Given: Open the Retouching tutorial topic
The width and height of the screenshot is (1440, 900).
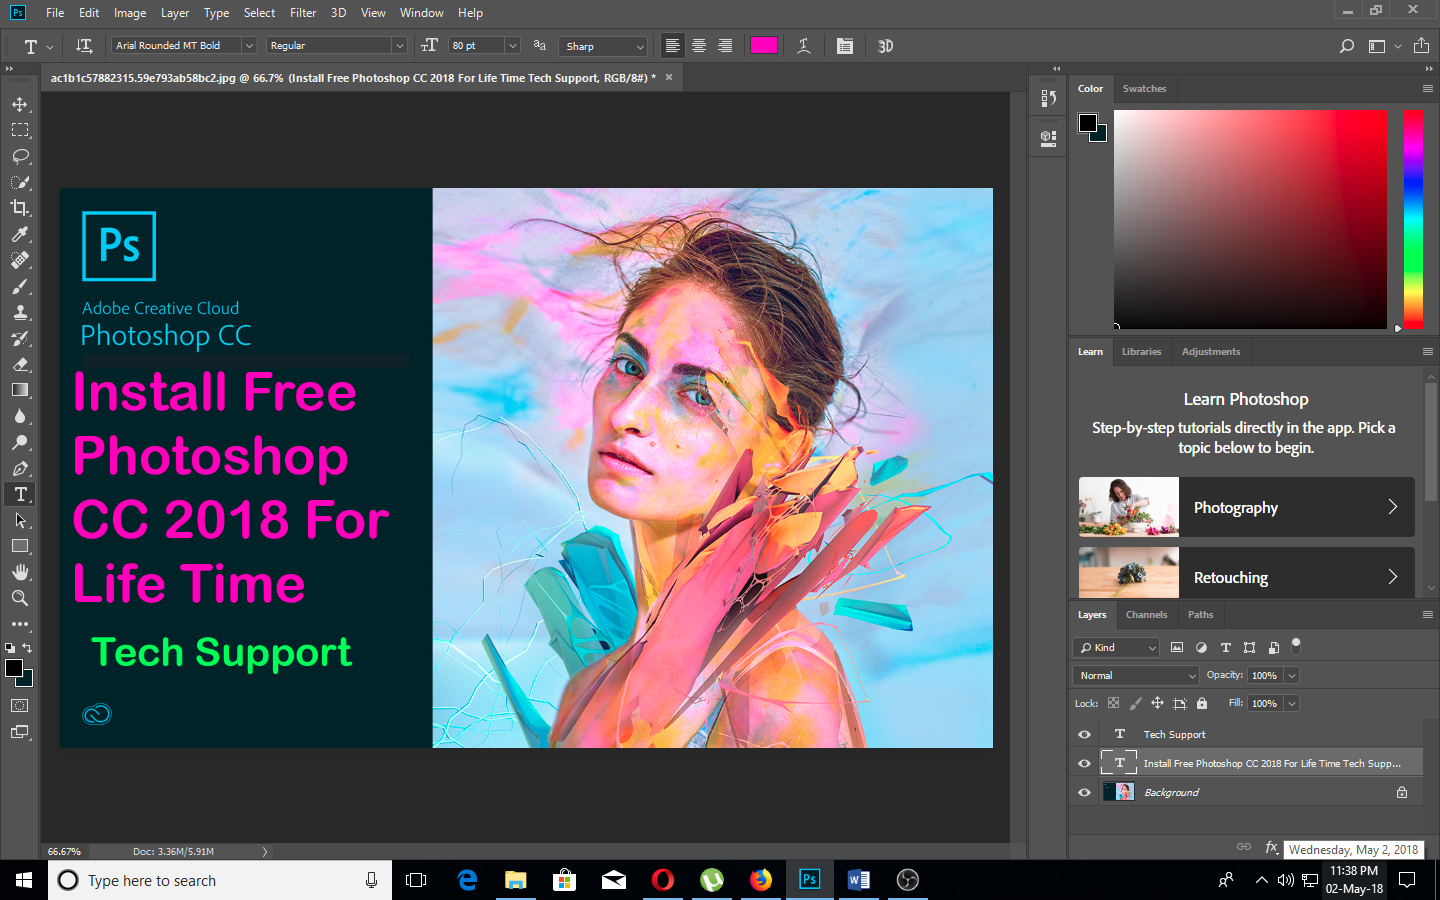Looking at the screenshot, I should (x=1246, y=573).
